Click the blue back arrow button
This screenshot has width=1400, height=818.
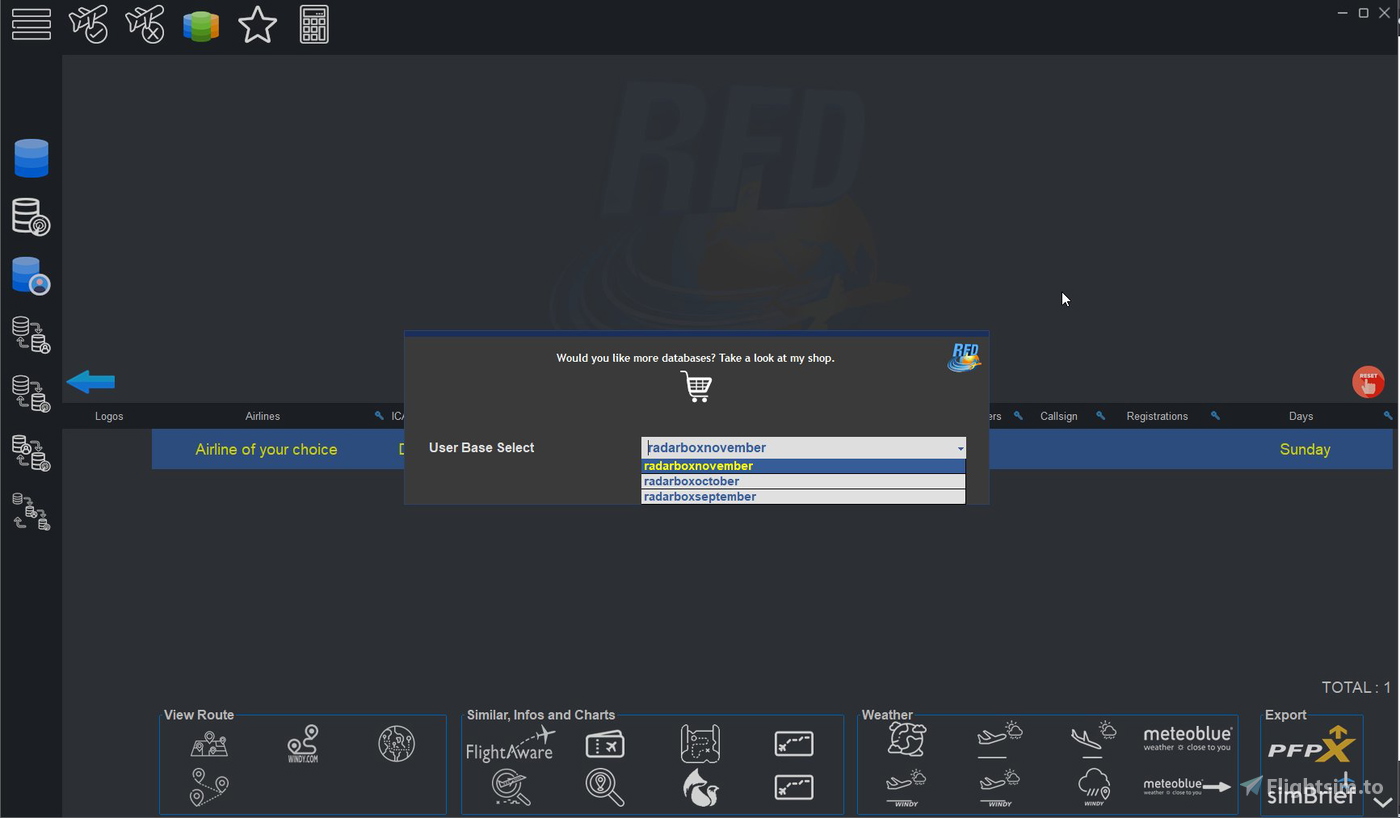90,381
